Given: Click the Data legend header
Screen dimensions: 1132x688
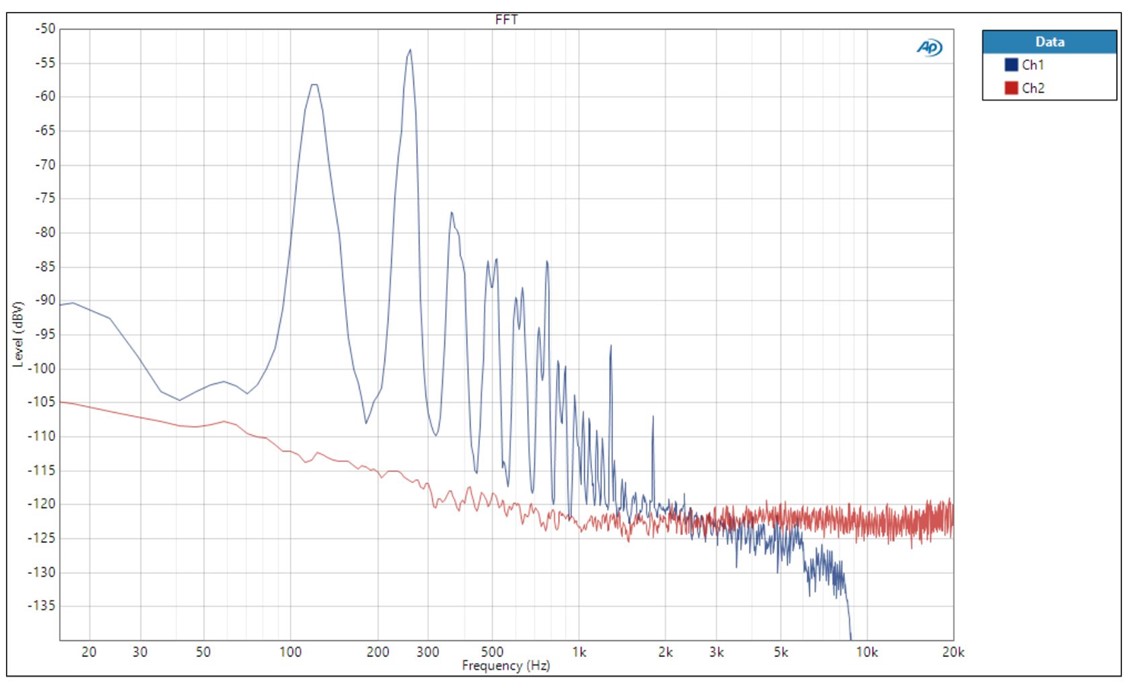Looking at the screenshot, I should pos(1049,42).
